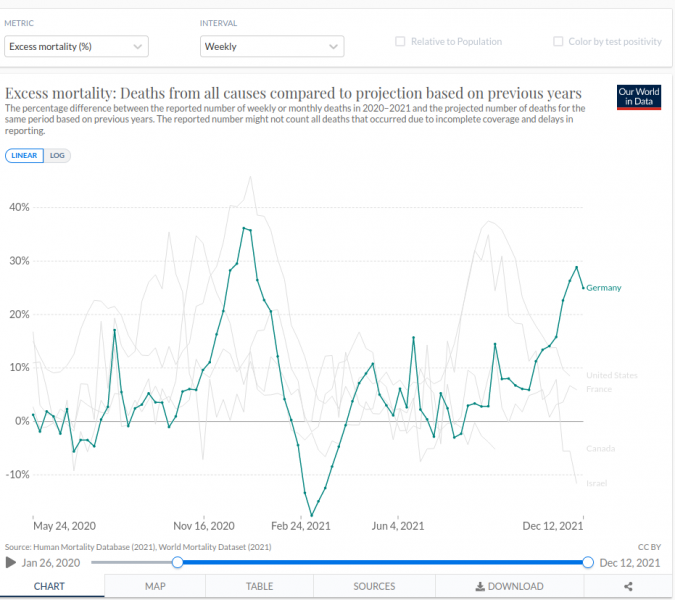Image resolution: width=675 pixels, height=600 pixels.
Task: View the SOURCES tab
Action: [x=374, y=586]
